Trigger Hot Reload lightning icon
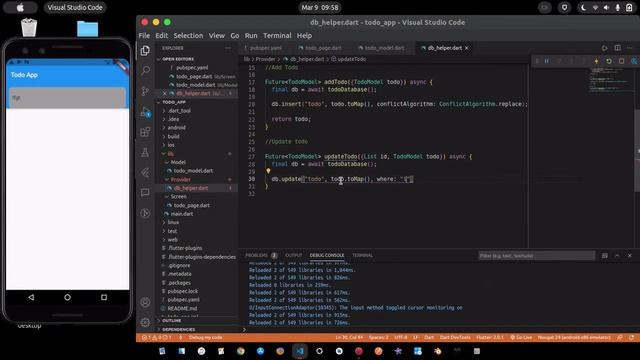640x360 pixels. 597,61
